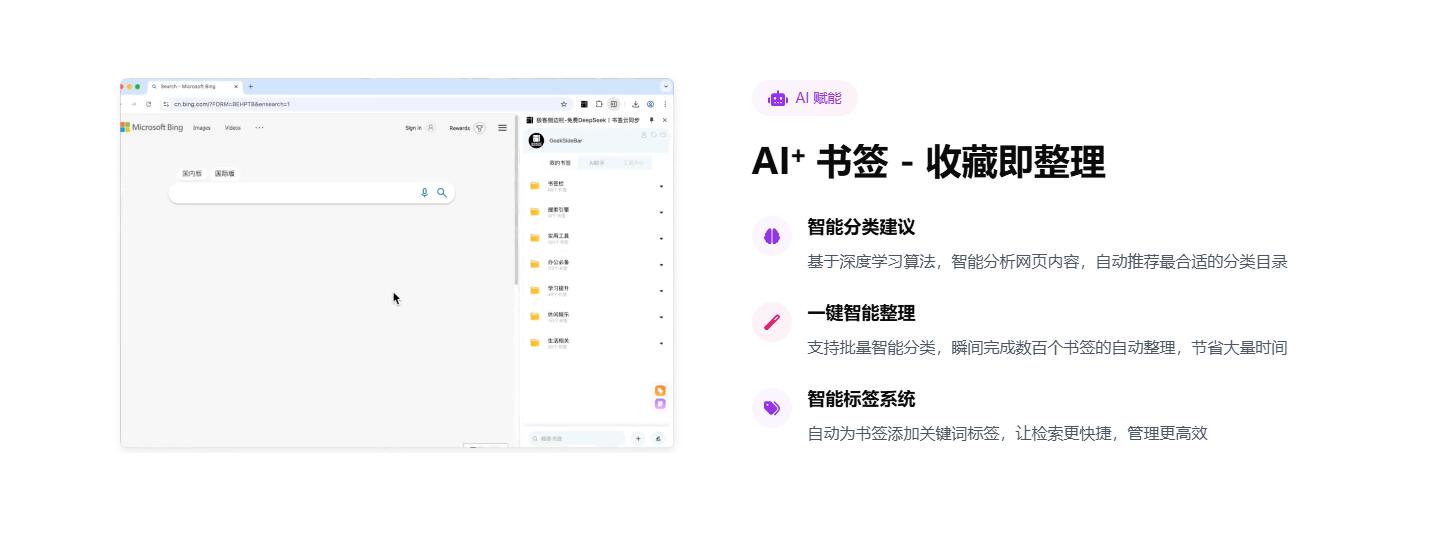
Task: Pin the side panel using pin icon
Action: click(x=652, y=120)
